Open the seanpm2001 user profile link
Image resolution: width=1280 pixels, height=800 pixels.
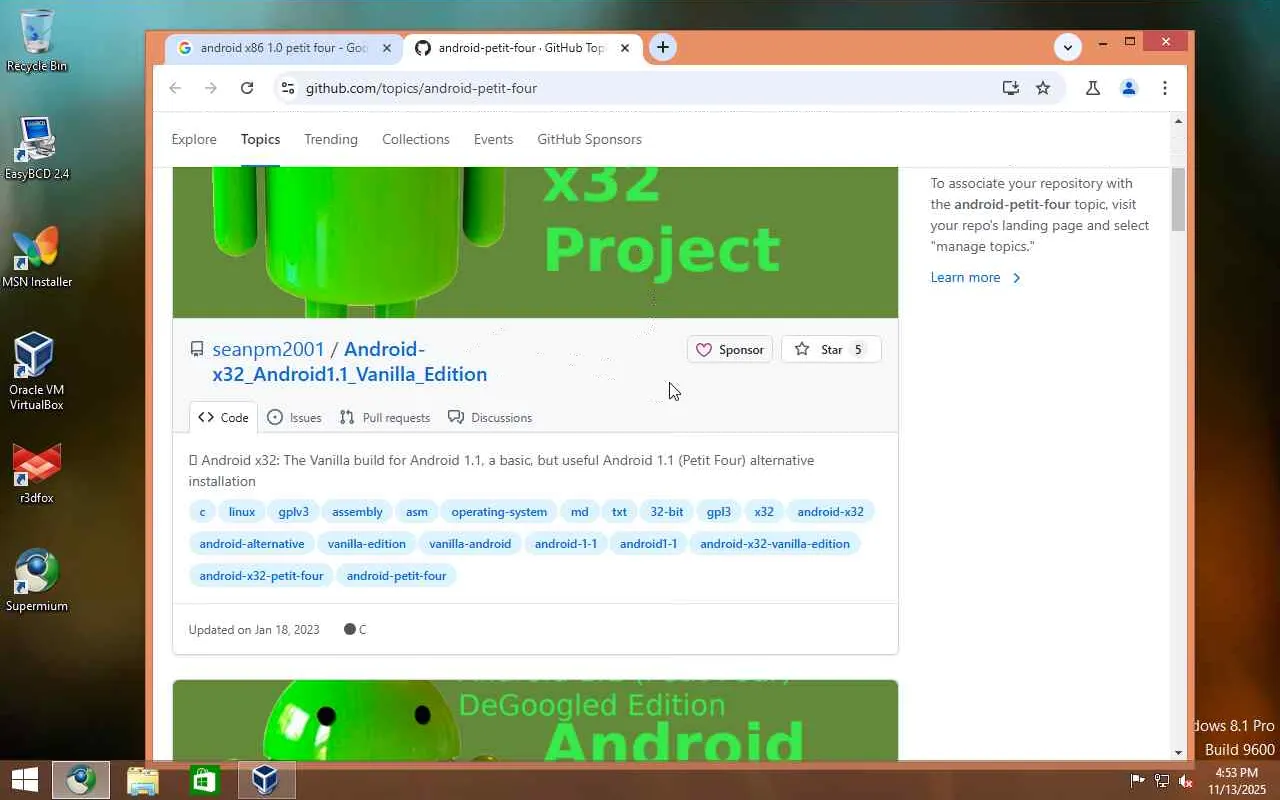tap(268, 349)
